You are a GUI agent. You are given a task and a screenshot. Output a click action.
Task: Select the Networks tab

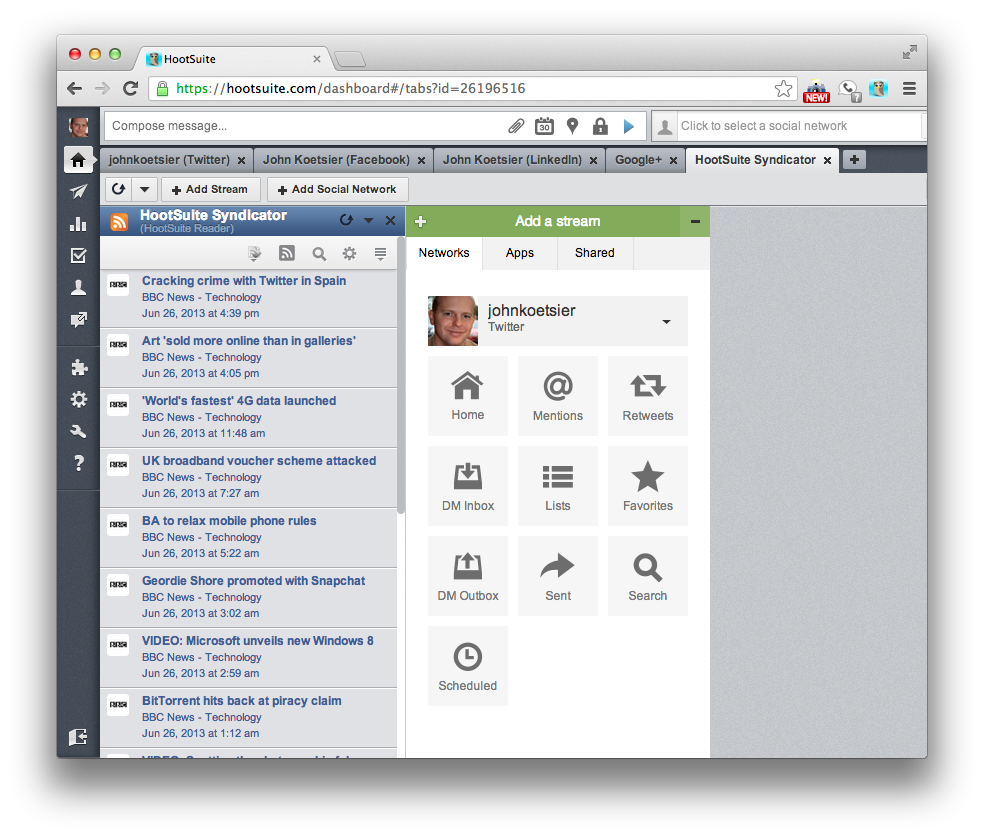point(444,253)
